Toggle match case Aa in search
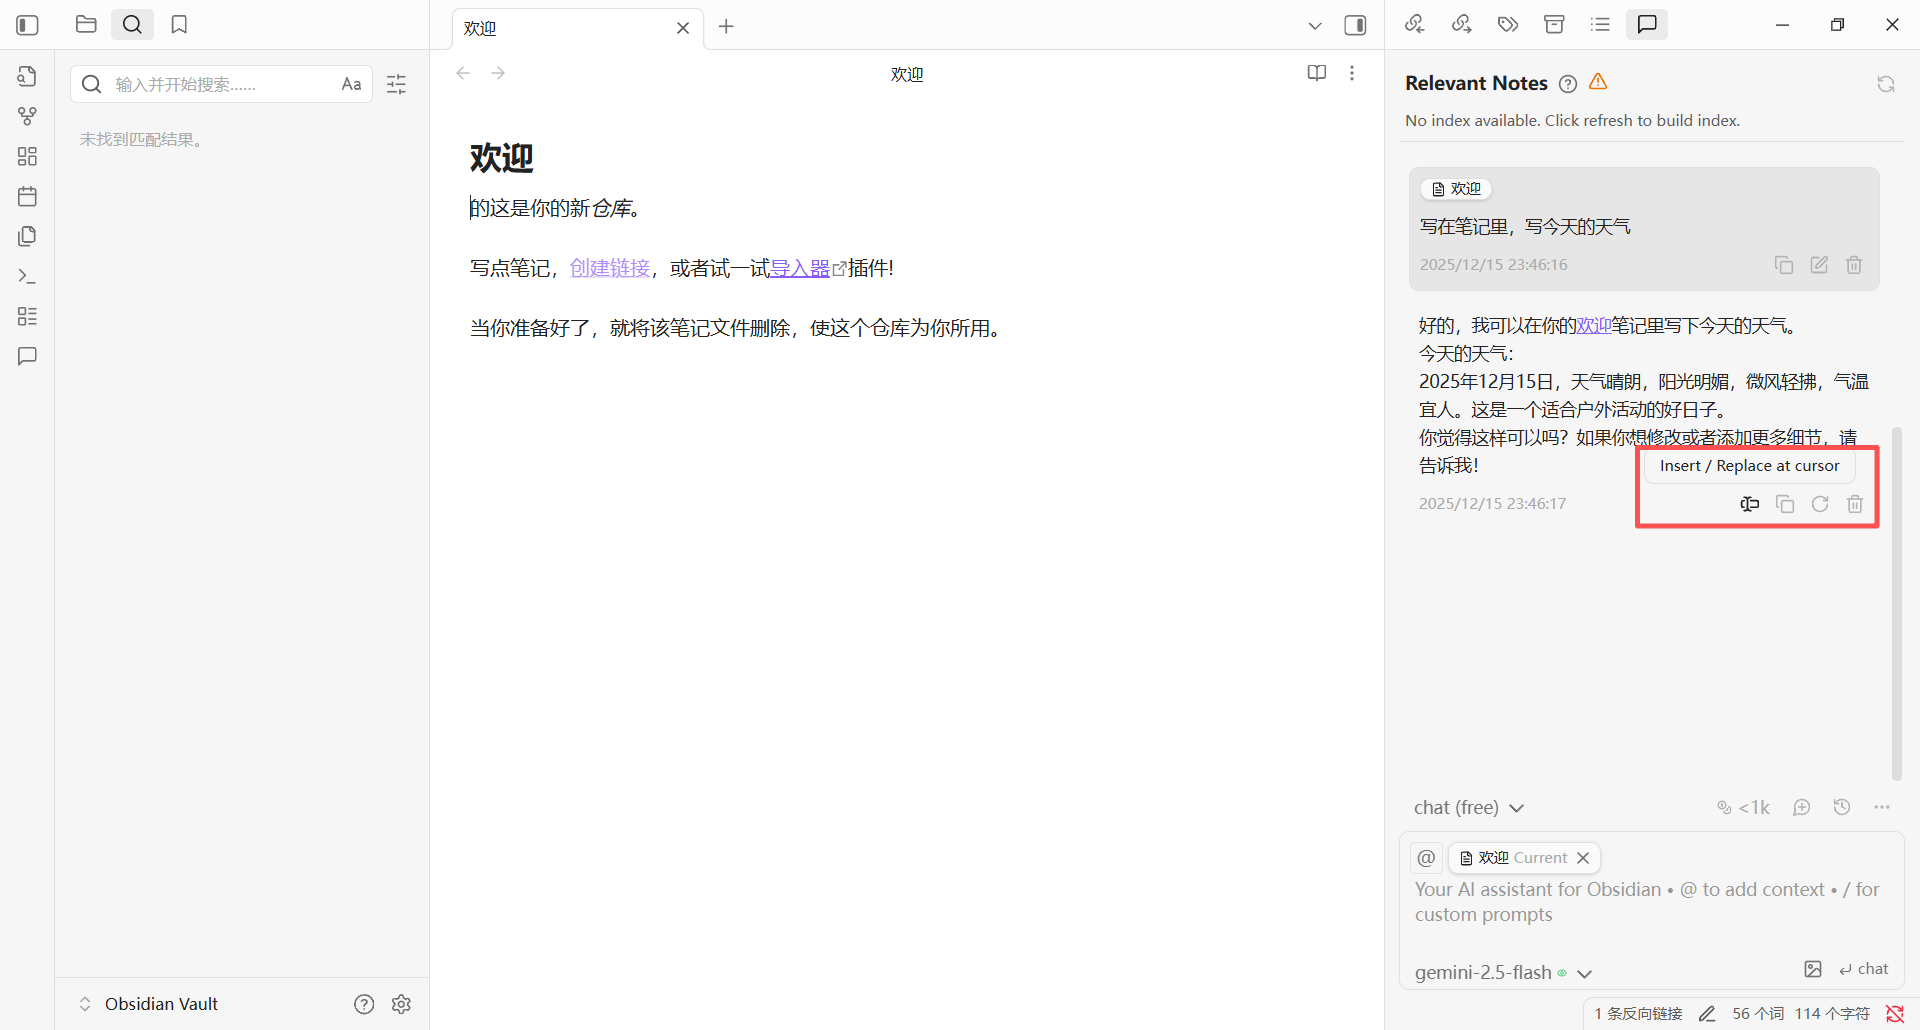1920x1030 pixels. [351, 84]
